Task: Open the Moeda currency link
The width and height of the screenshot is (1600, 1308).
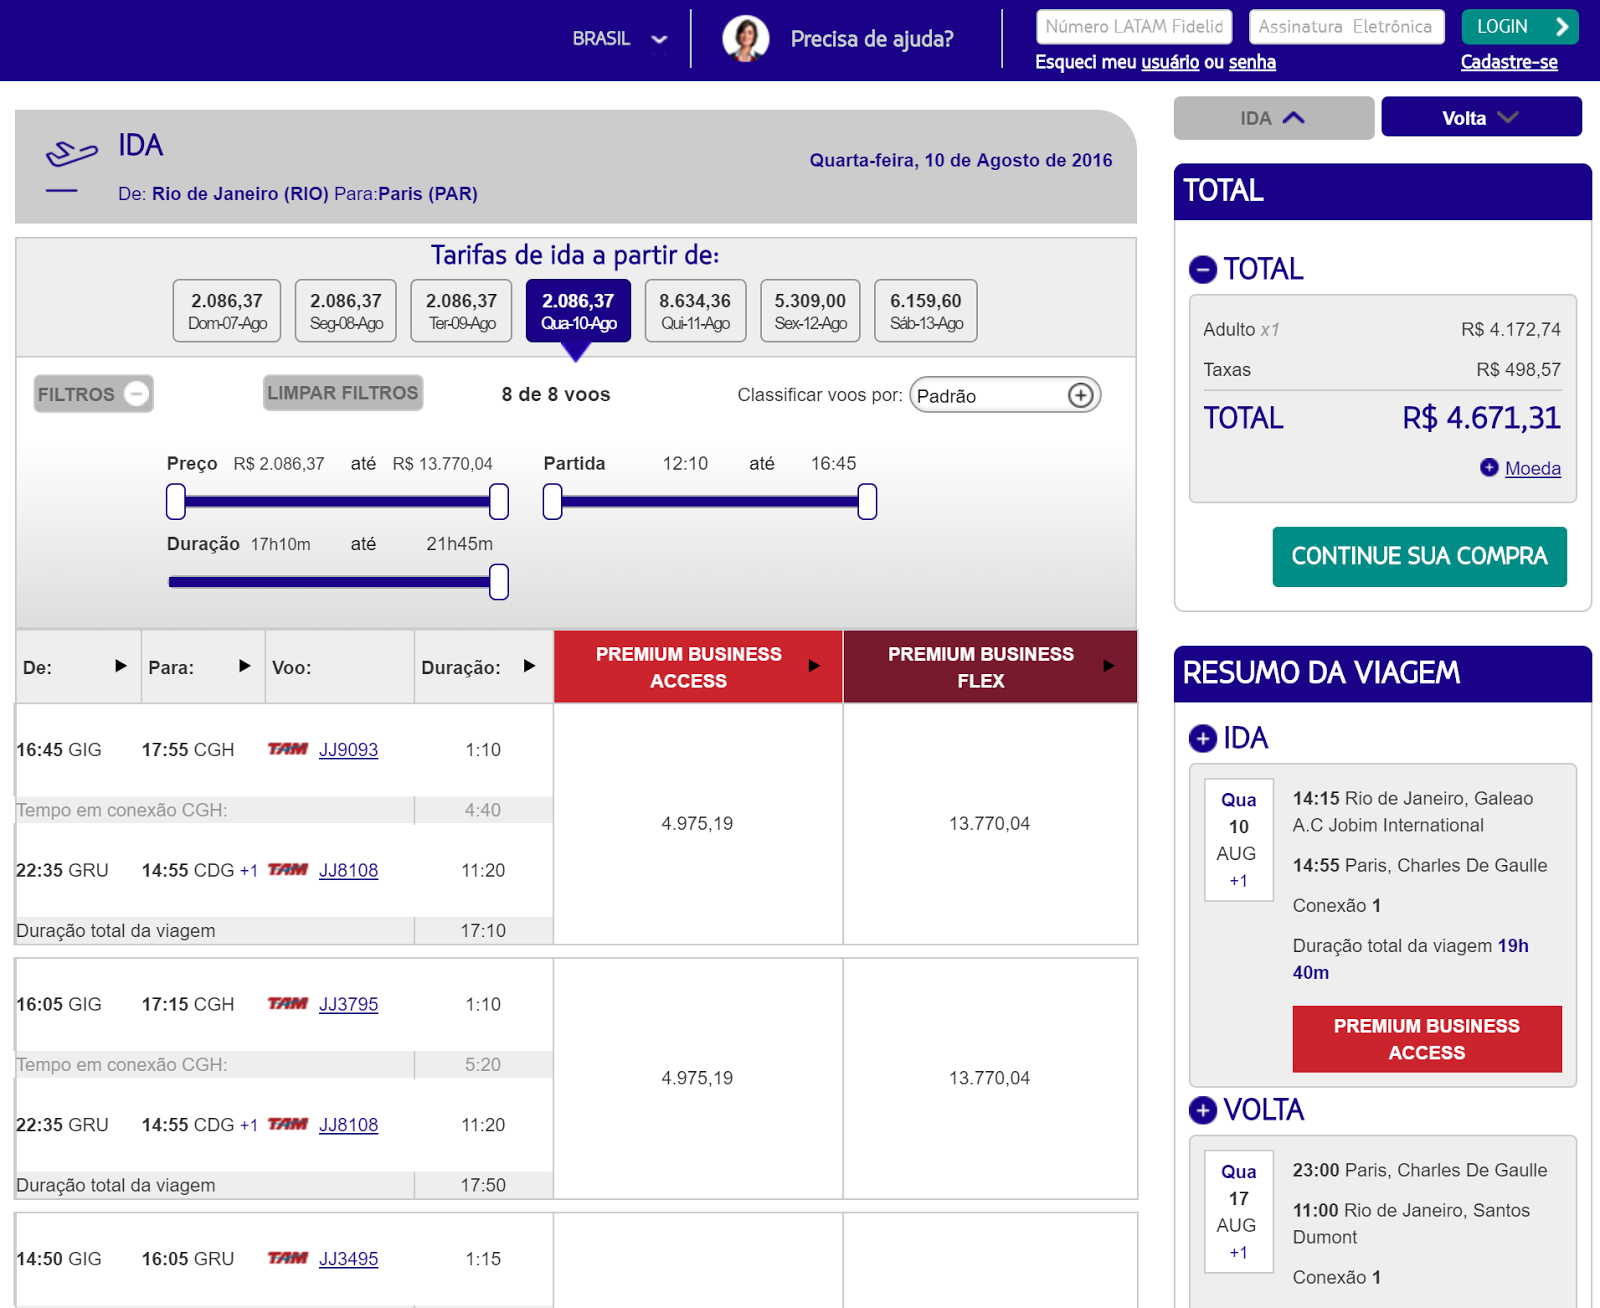Action: [1532, 468]
